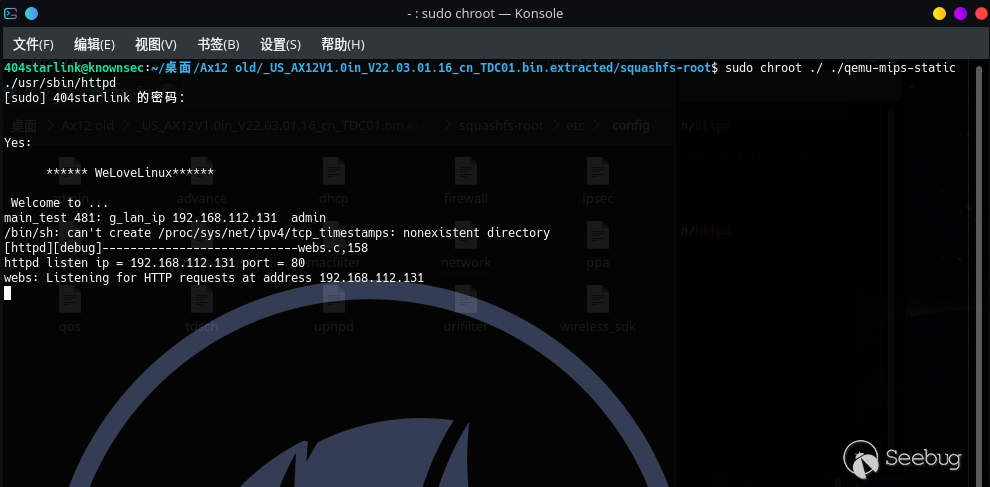Select the wireless_sdk file in background file manager
Viewport: 990px width, 487px height.
598,310
